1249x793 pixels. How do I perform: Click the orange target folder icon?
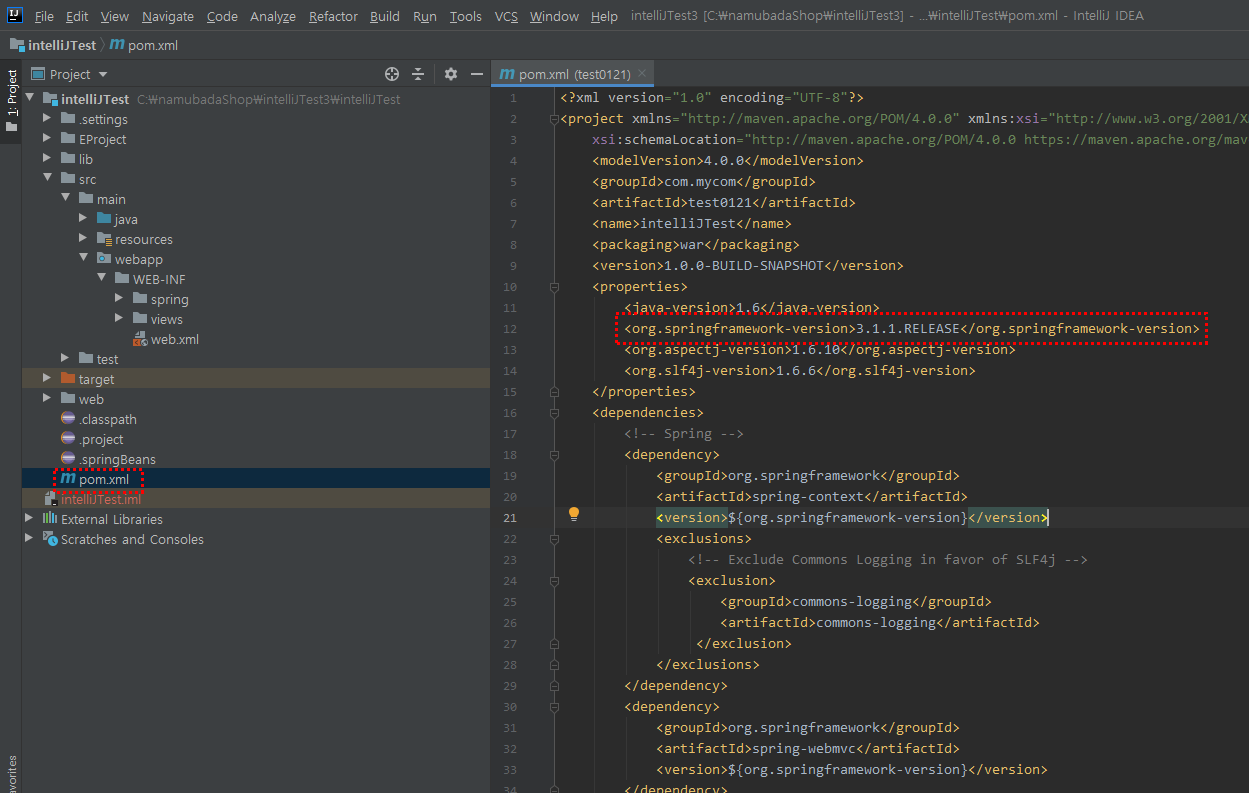pyautogui.click(x=68, y=379)
